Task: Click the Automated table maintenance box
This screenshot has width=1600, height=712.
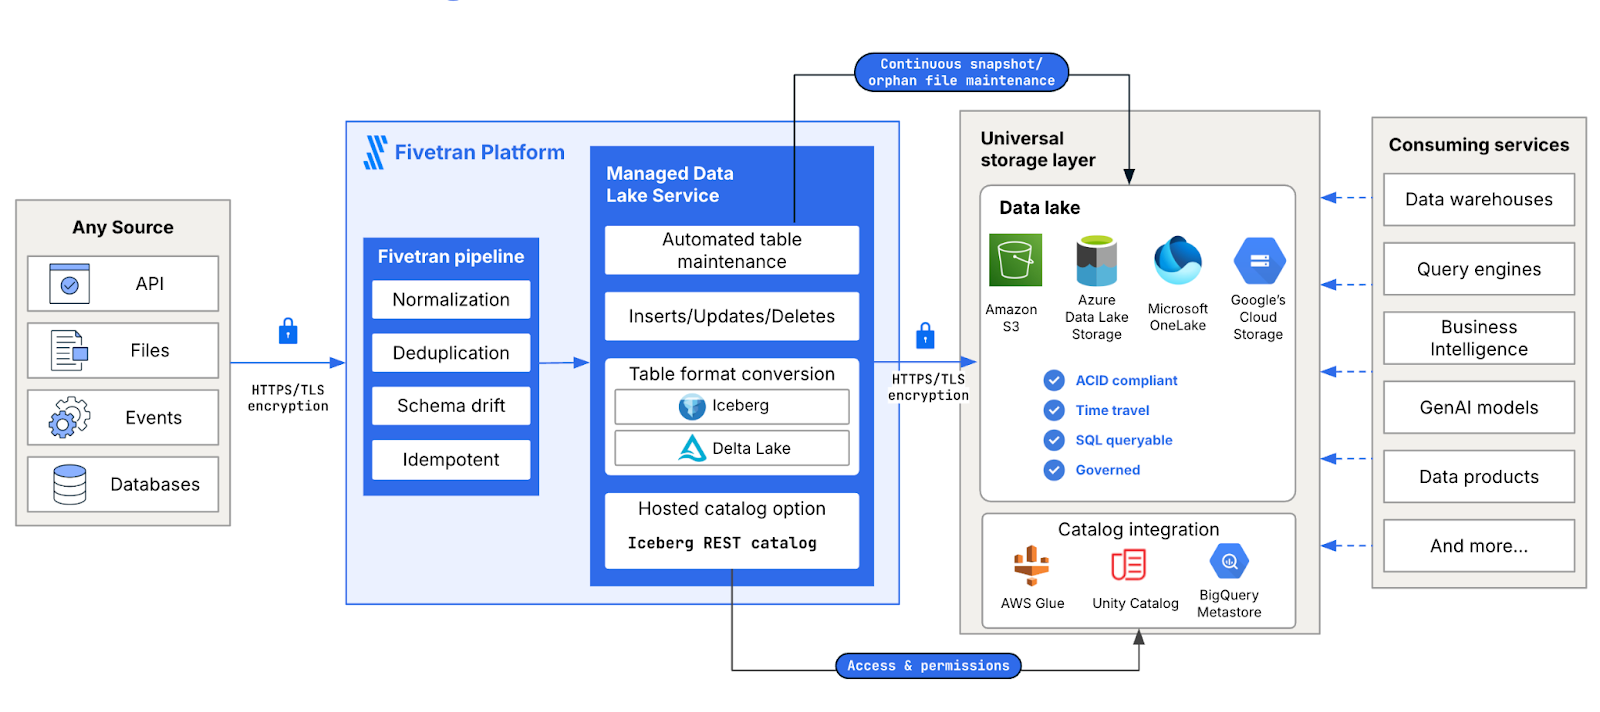Action: coord(732,250)
